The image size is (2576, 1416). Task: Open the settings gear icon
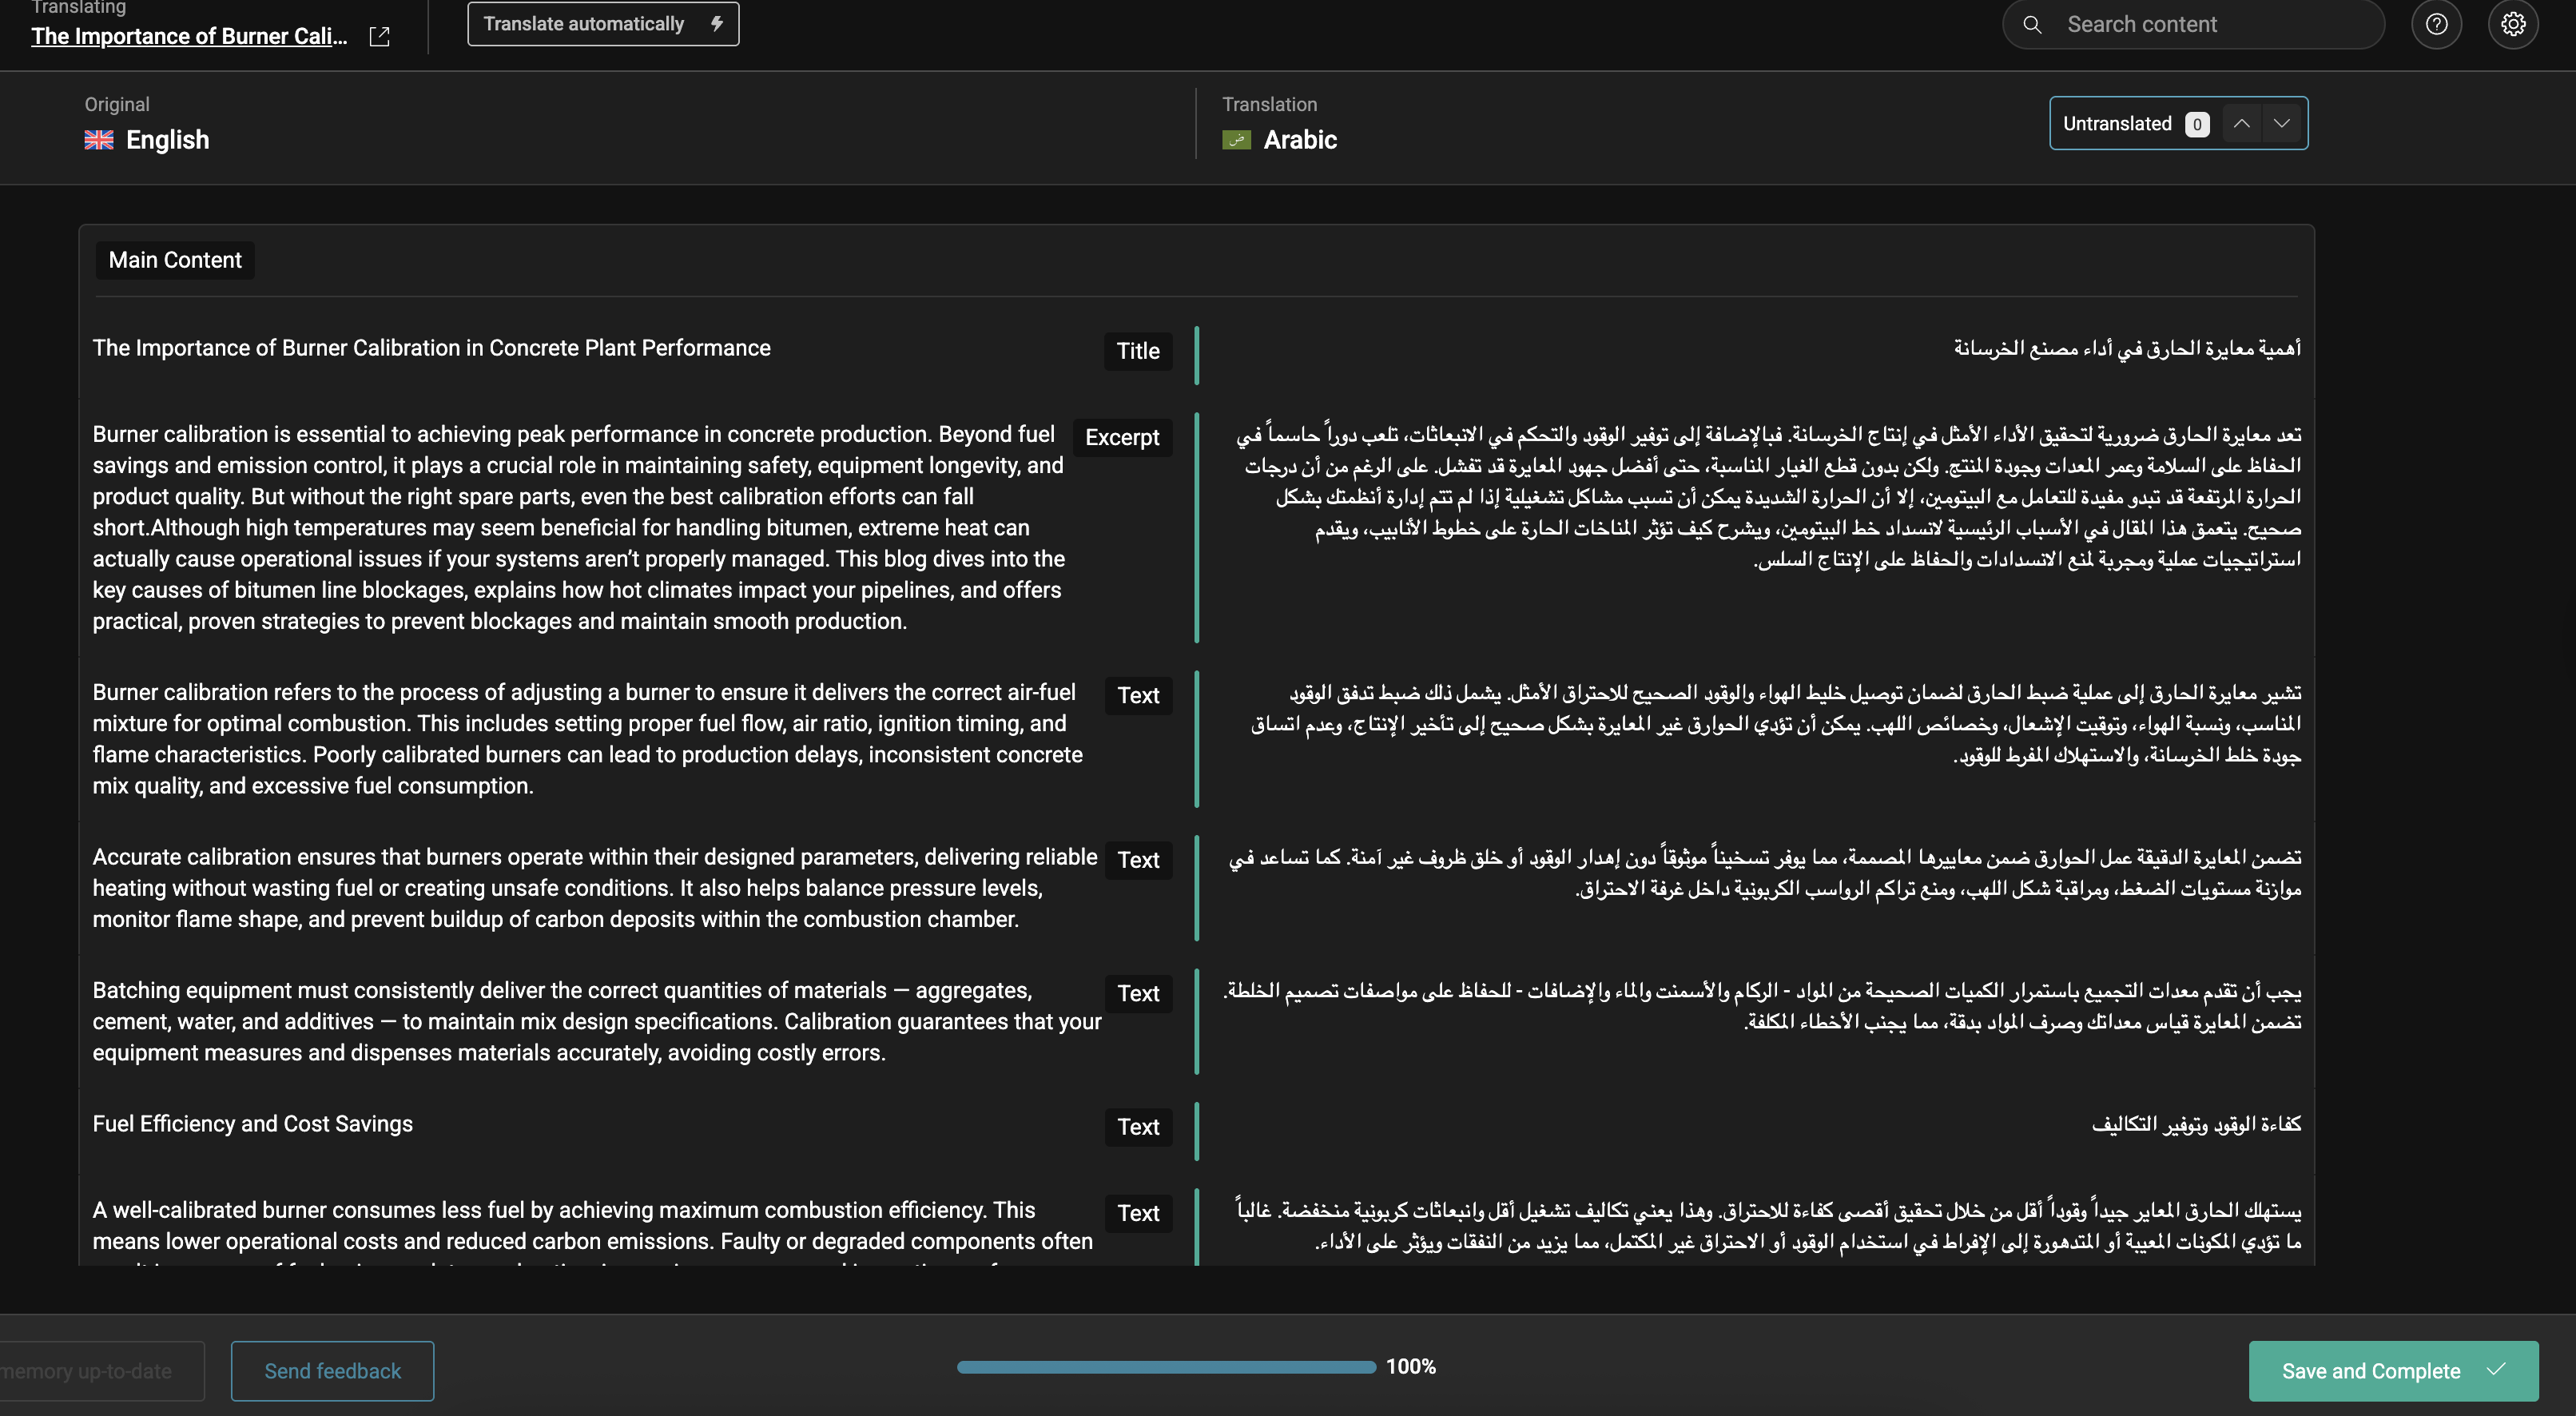[2513, 24]
